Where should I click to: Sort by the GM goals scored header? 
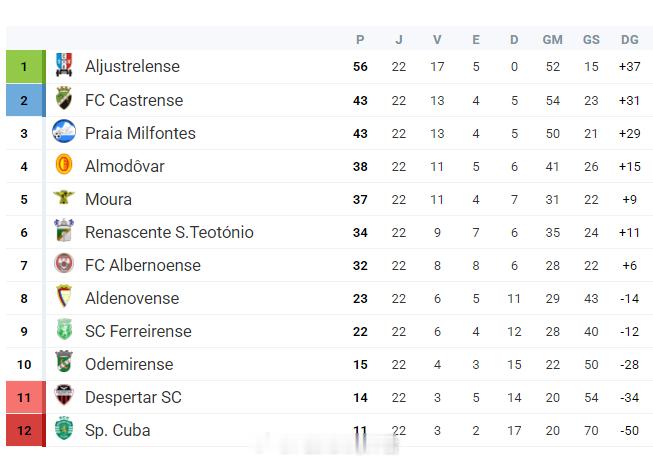(553, 40)
